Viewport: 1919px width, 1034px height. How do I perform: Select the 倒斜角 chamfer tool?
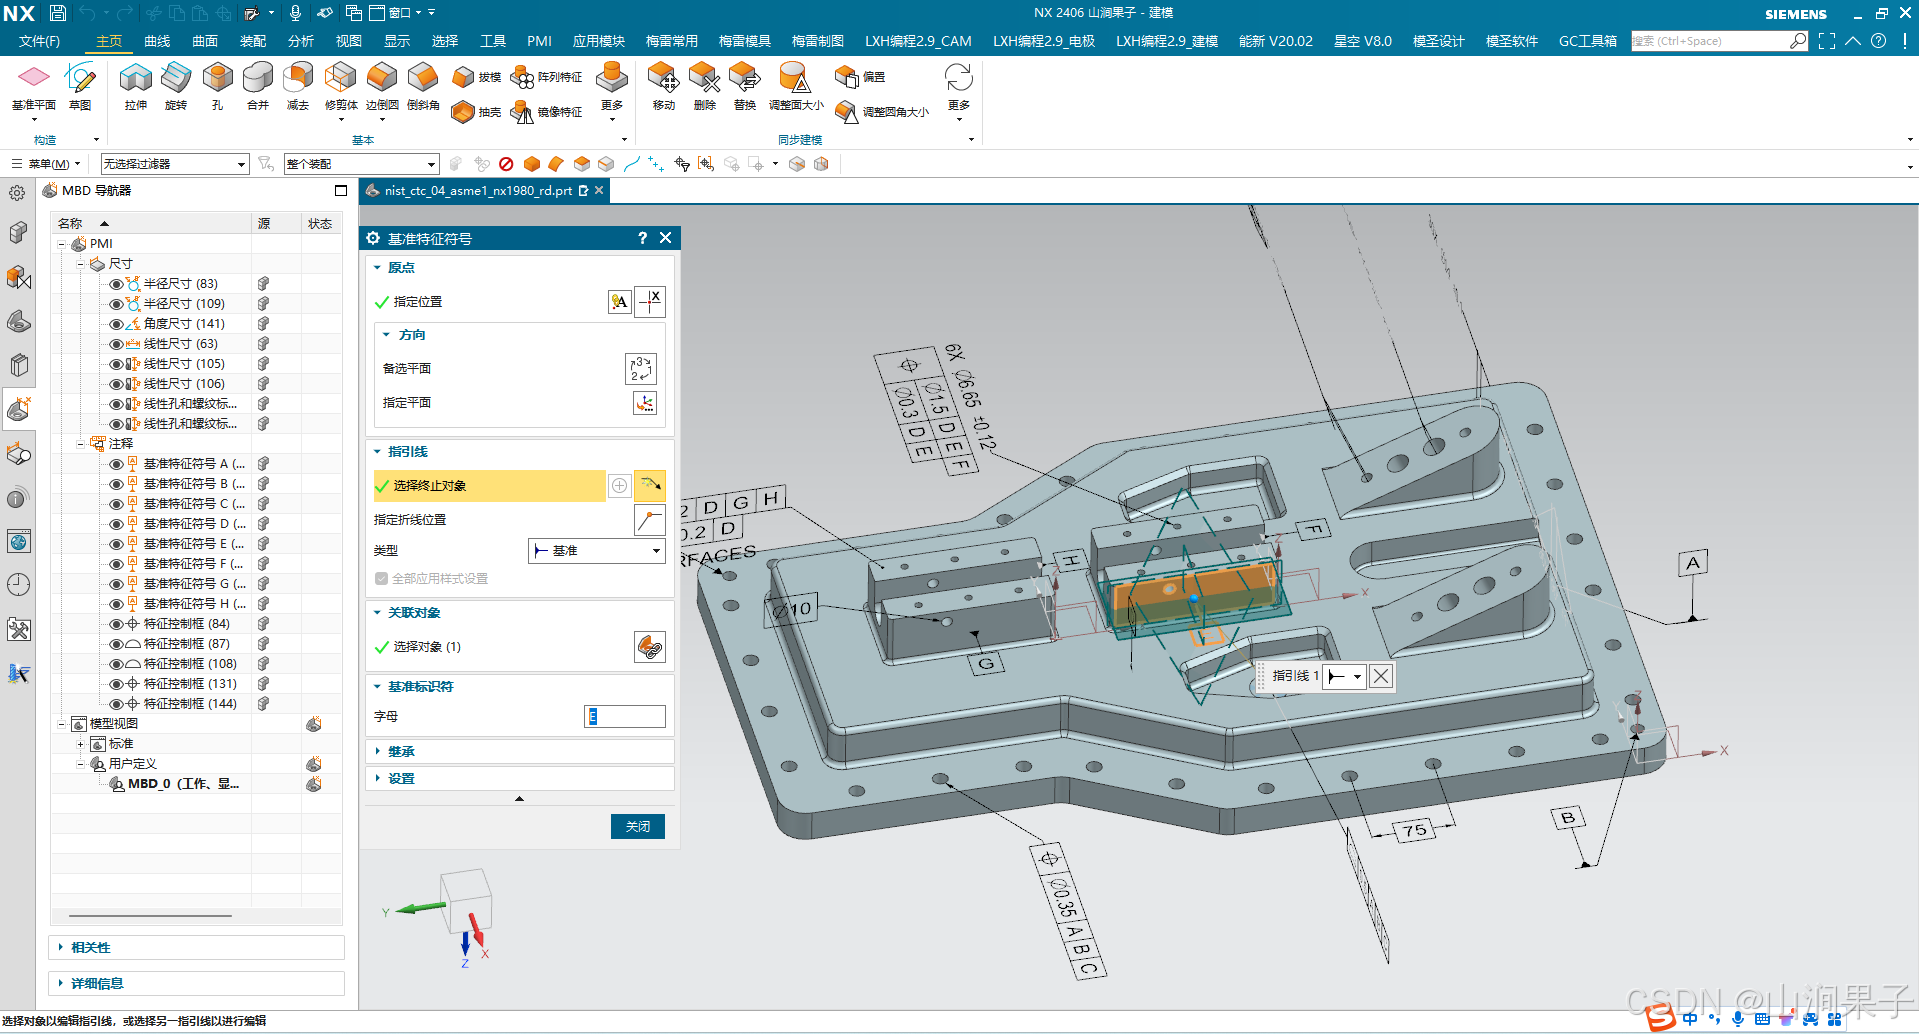tap(423, 87)
